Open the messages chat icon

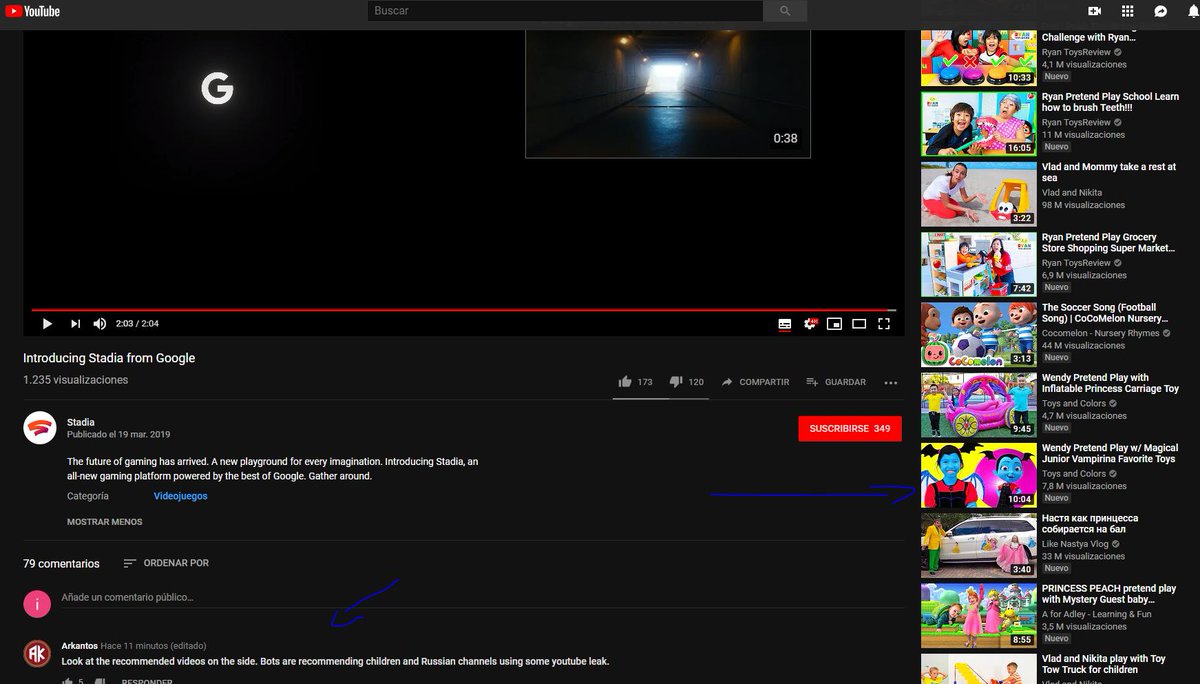[1160, 11]
